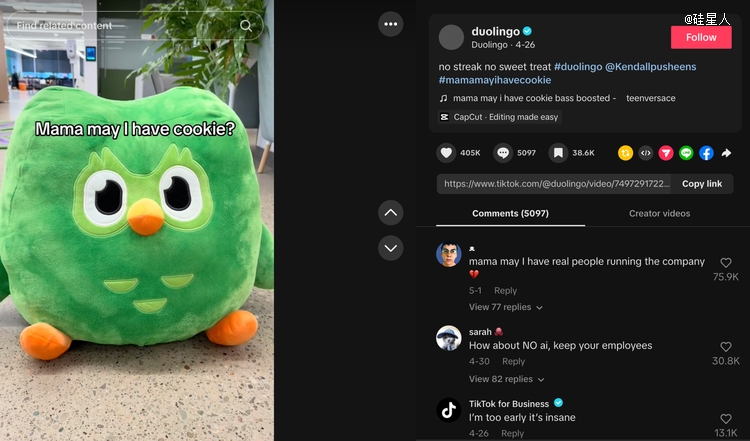
Task: Click the share arrow icon
Action: [726, 153]
